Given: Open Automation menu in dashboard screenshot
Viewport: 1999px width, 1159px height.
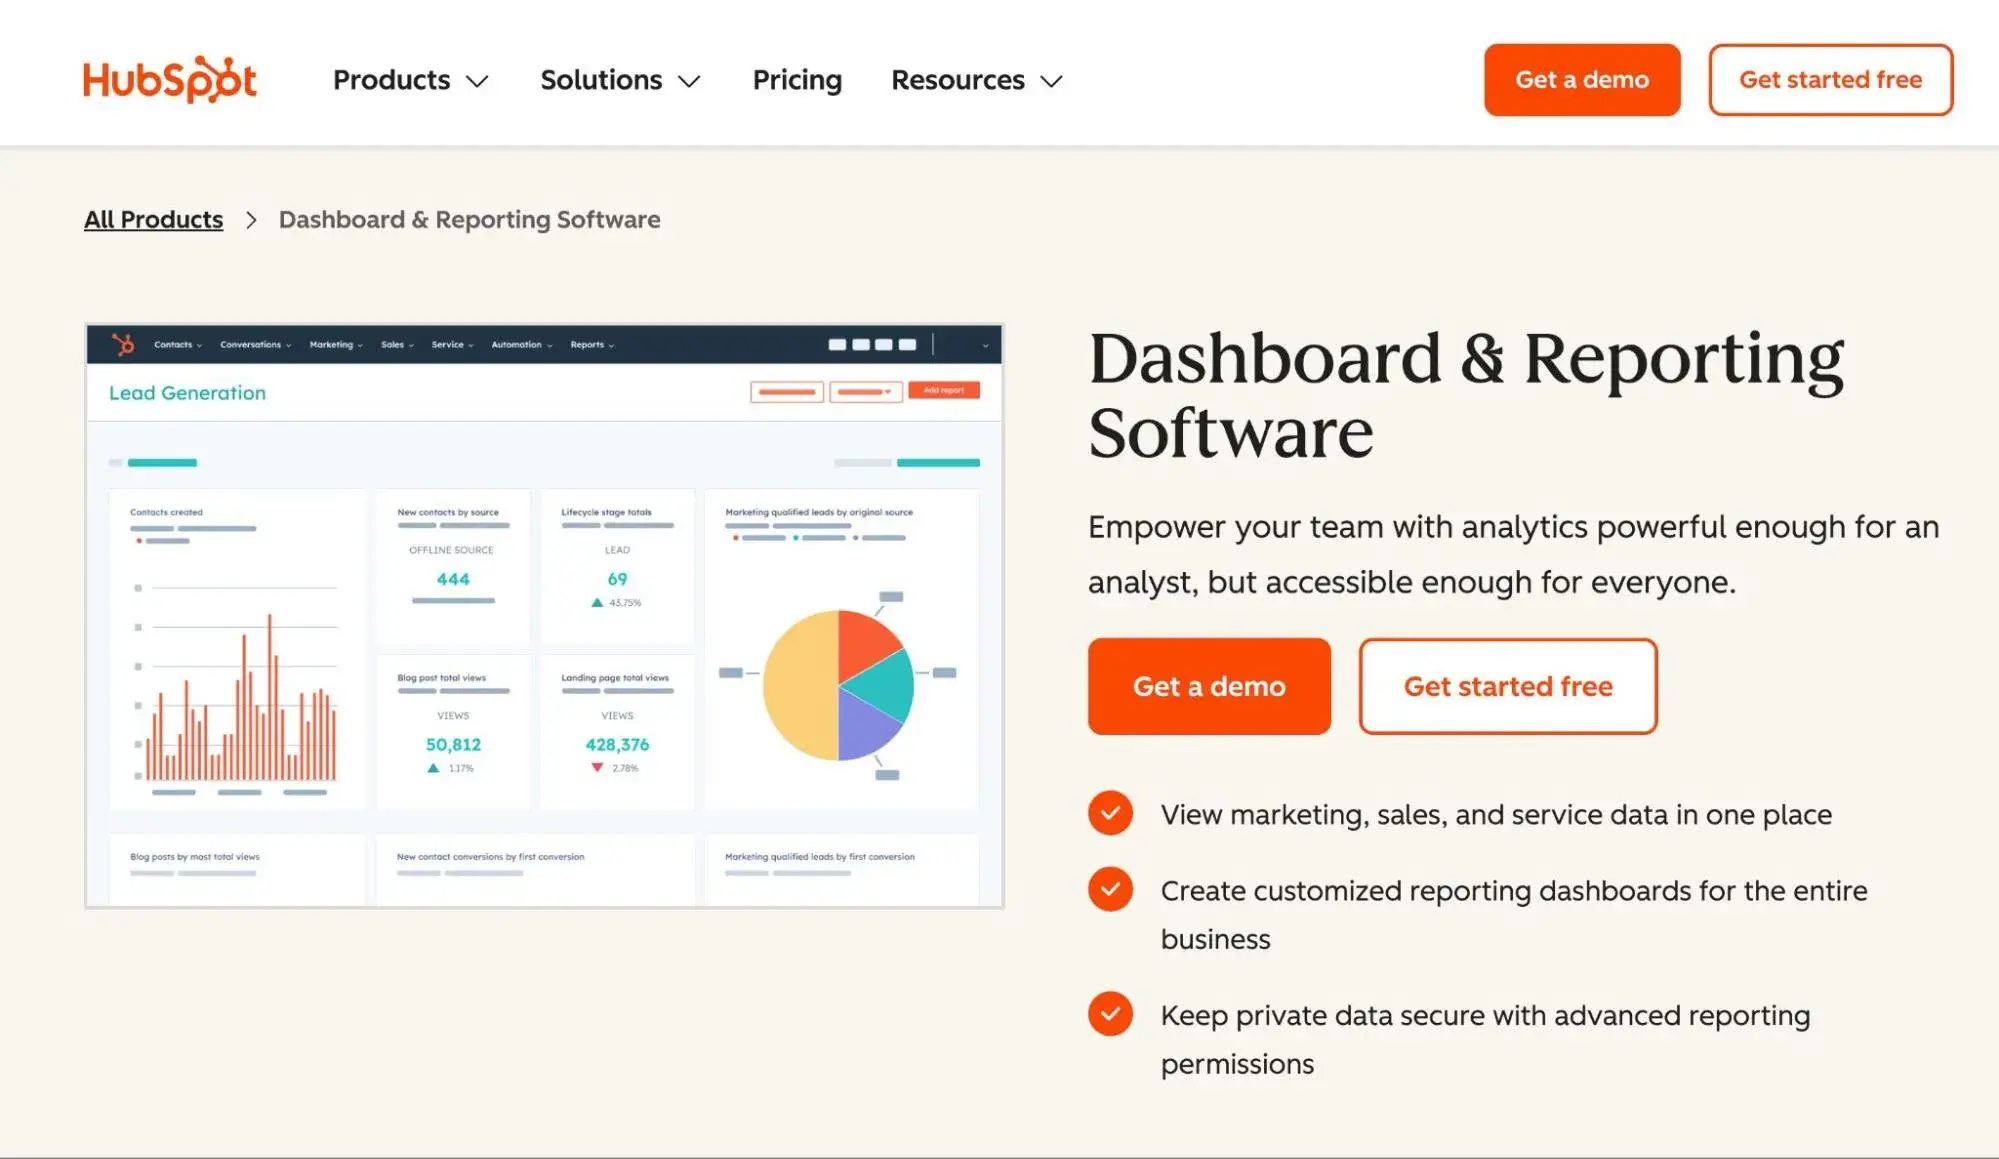Looking at the screenshot, I should 521,344.
